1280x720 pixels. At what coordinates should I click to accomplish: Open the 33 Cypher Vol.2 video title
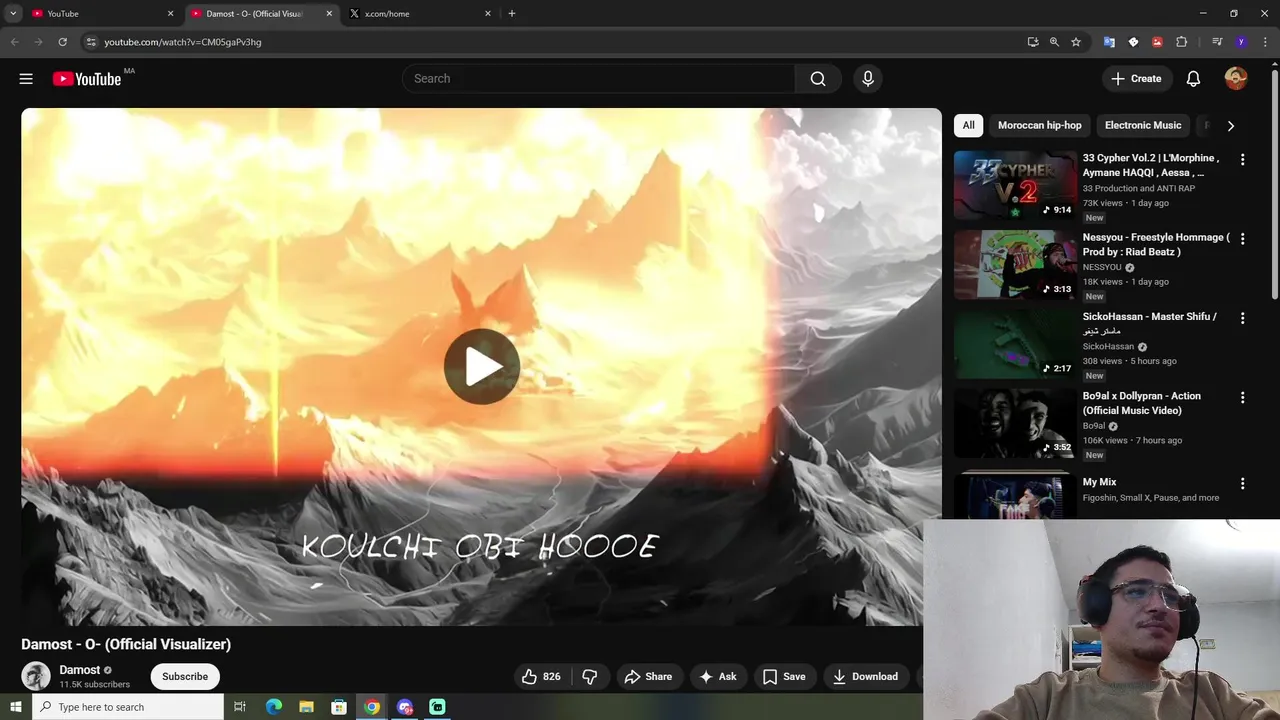pyautogui.click(x=1151, y=165)
